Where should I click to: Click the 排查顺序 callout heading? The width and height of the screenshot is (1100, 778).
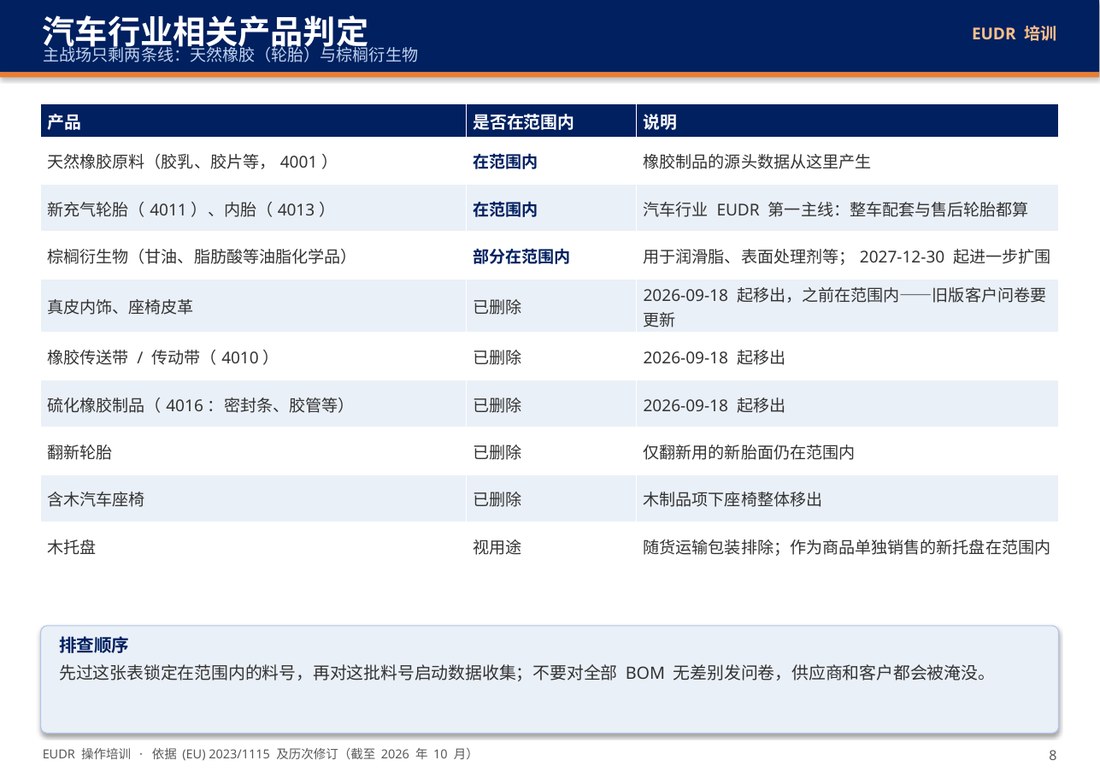point(93,645)
